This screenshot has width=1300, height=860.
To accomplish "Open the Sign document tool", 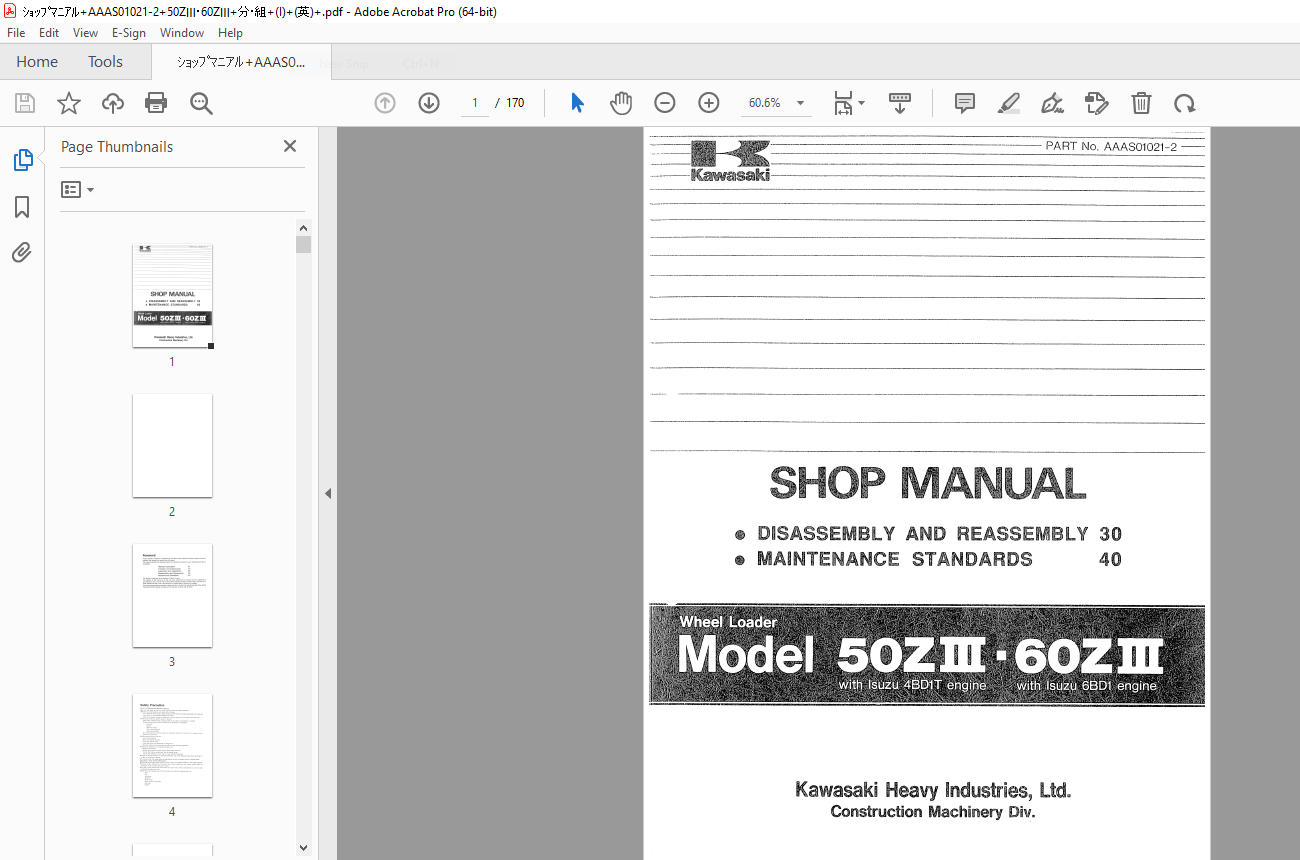I will point(1053,103).
